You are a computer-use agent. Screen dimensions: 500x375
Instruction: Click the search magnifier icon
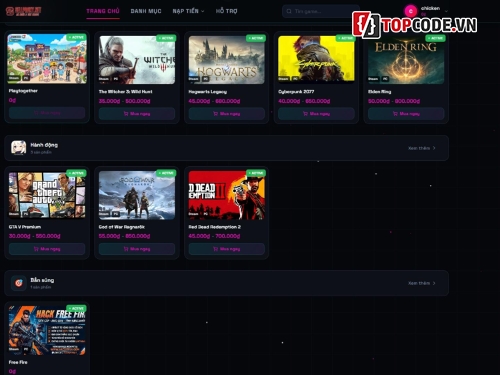pyautogui.click(x=289, y=11)
